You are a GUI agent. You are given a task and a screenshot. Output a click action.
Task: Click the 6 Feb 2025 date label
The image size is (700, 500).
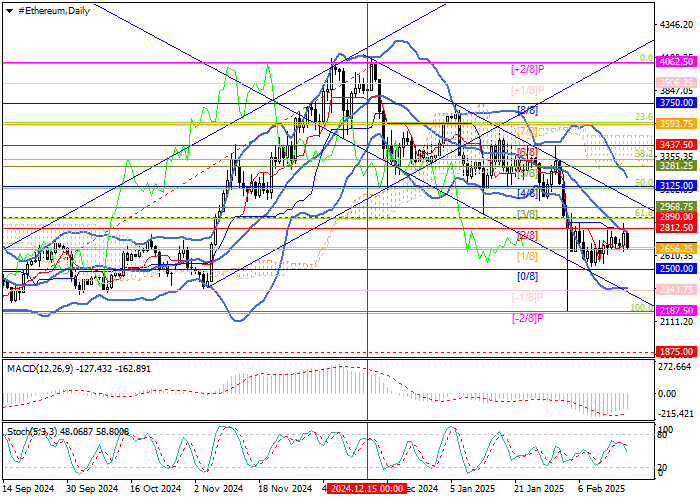(x=603, y=490)
